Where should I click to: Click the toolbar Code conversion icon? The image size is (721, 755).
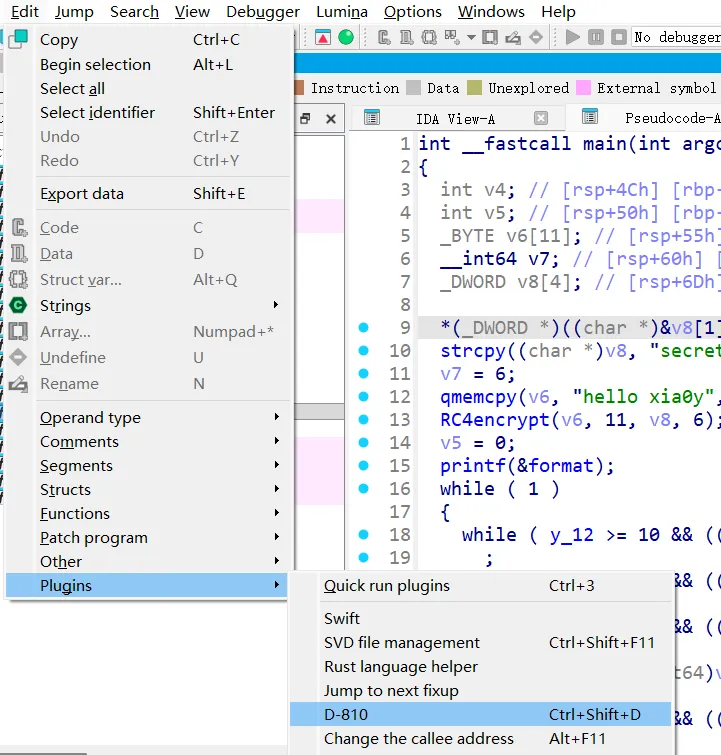[384, 37]
